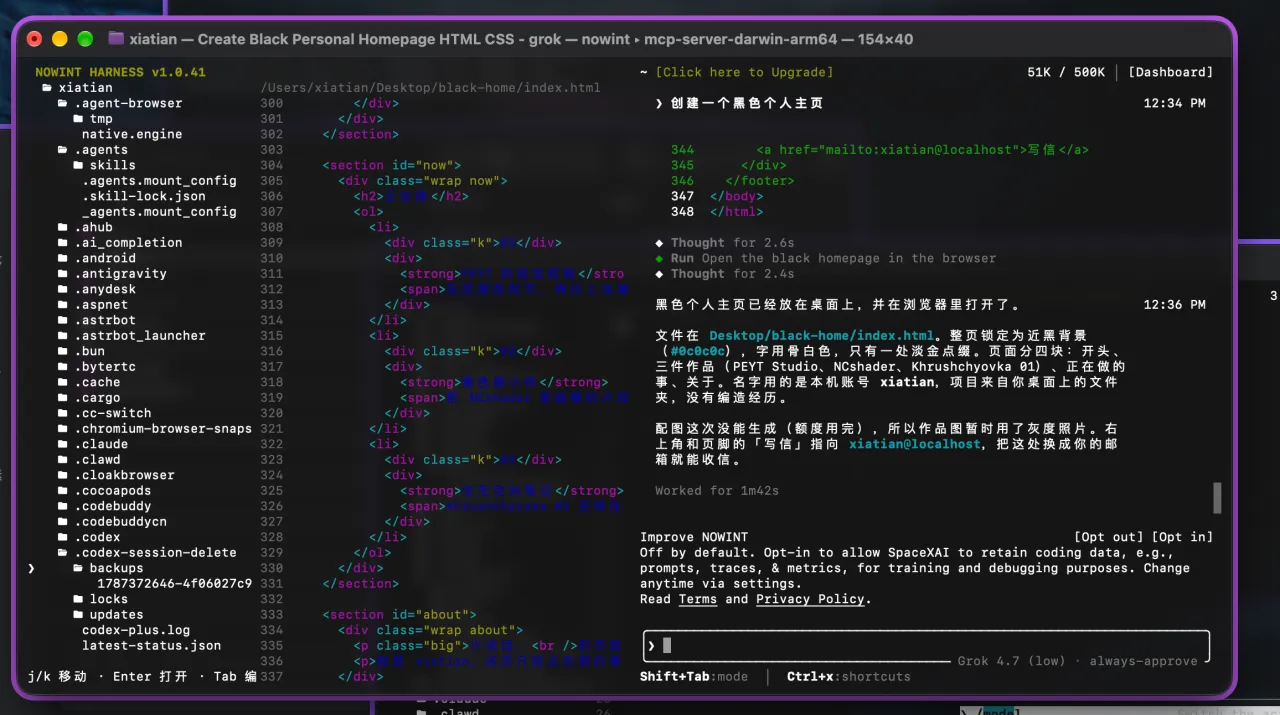Collapse the .codex-session-delete folder

[63, 553]
